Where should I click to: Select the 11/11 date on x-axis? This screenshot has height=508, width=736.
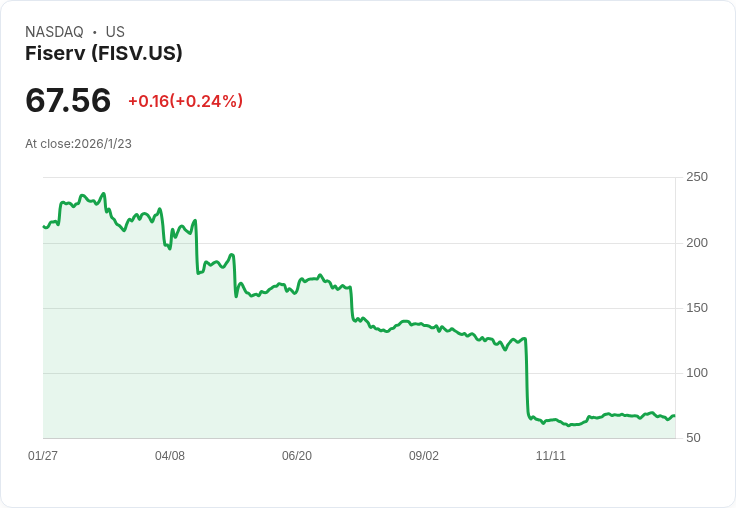pyautogui.click(x=551, y=456)
